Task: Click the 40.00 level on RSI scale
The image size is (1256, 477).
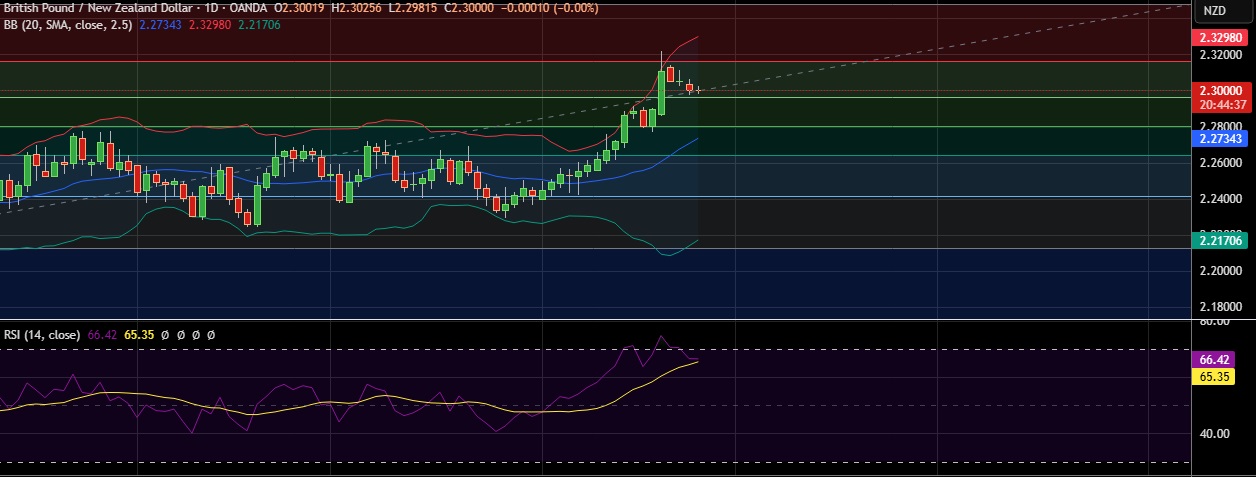Action: (x=1214, y=434)
